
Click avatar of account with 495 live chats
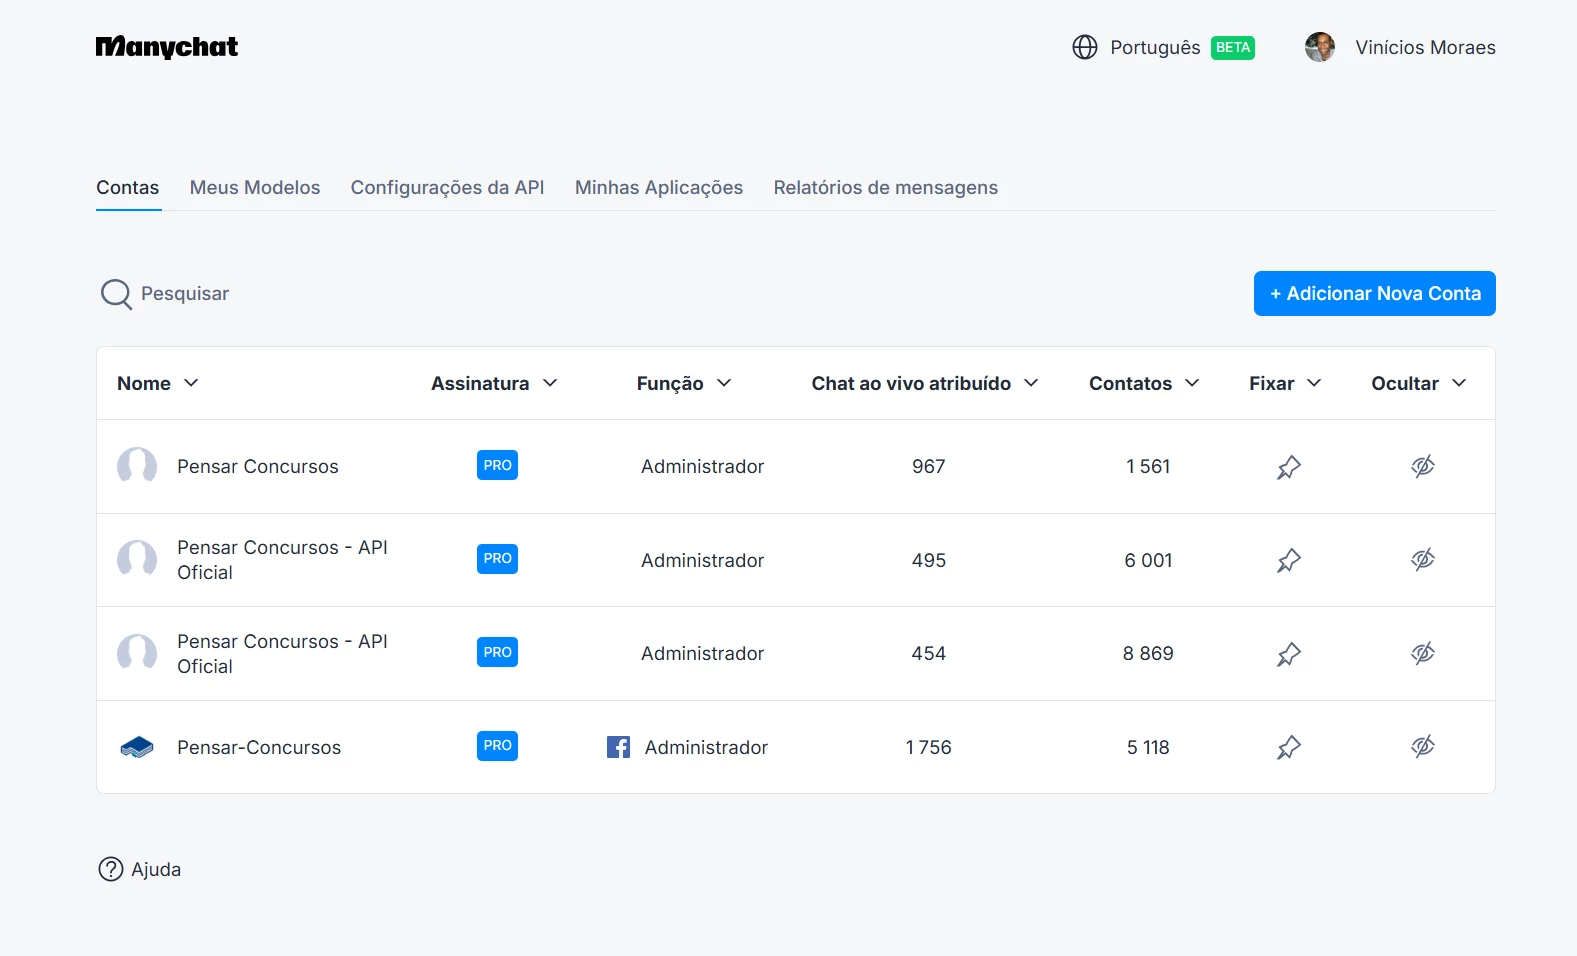(137, 560)
